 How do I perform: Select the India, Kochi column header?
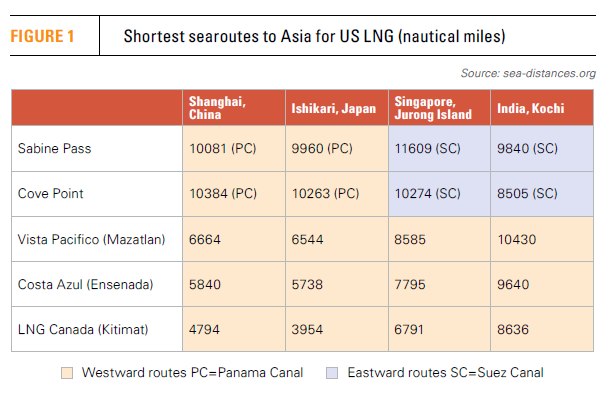pos(530,108)
